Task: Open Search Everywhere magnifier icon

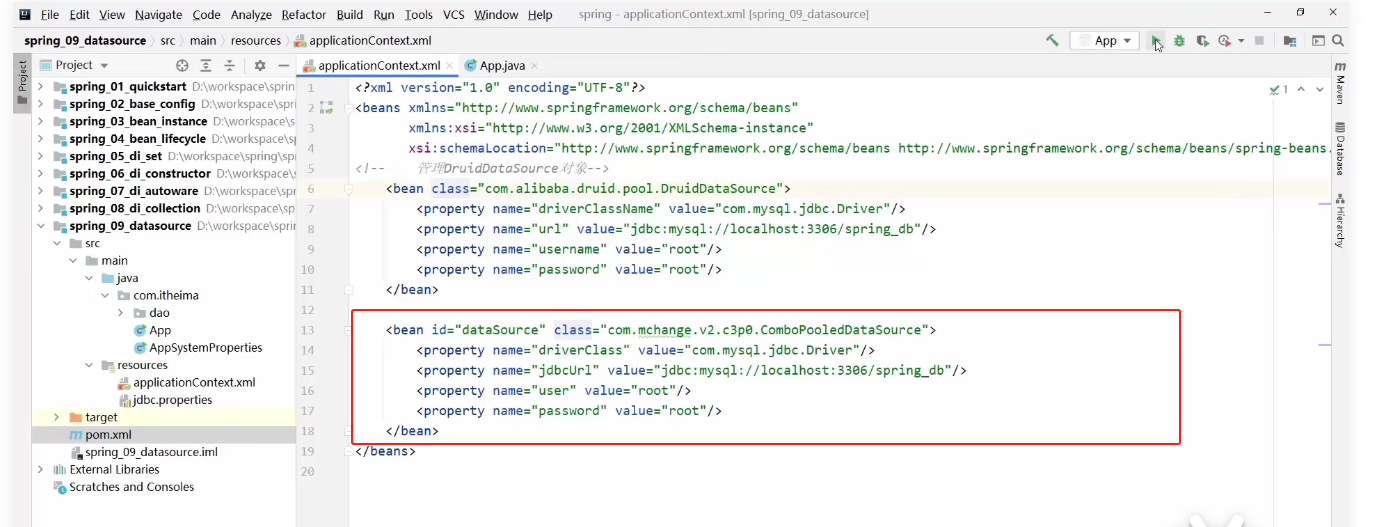Action: 1339,41
